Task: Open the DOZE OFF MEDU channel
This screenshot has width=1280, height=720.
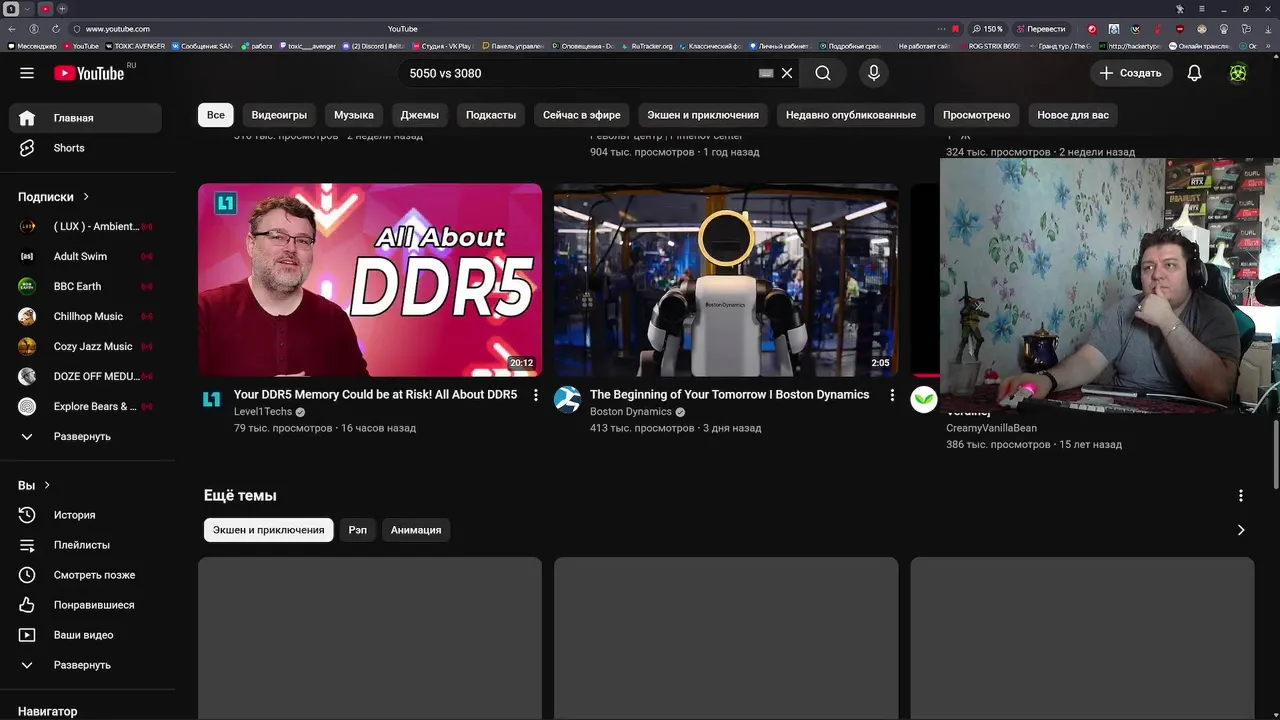Action: 86,376
